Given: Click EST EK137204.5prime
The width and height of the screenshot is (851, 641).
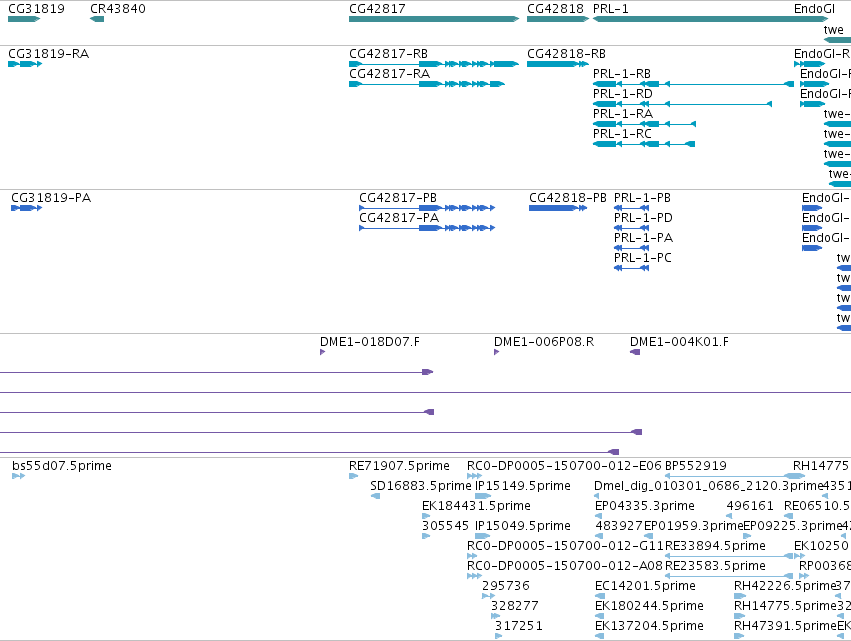Looking at the screenshot, I should pos(599,637).
